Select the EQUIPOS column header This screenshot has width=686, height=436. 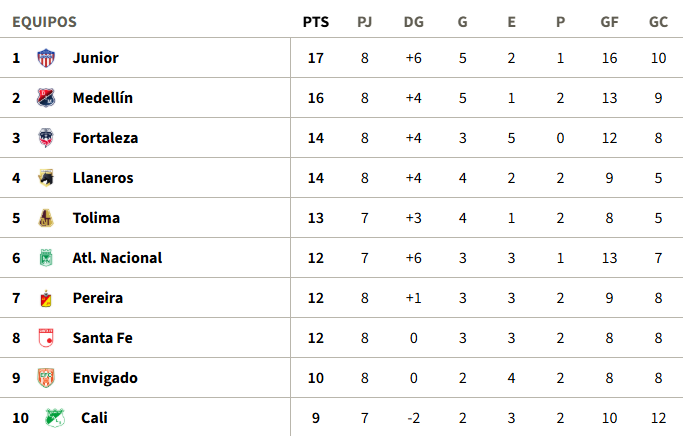tap(45, 22)
